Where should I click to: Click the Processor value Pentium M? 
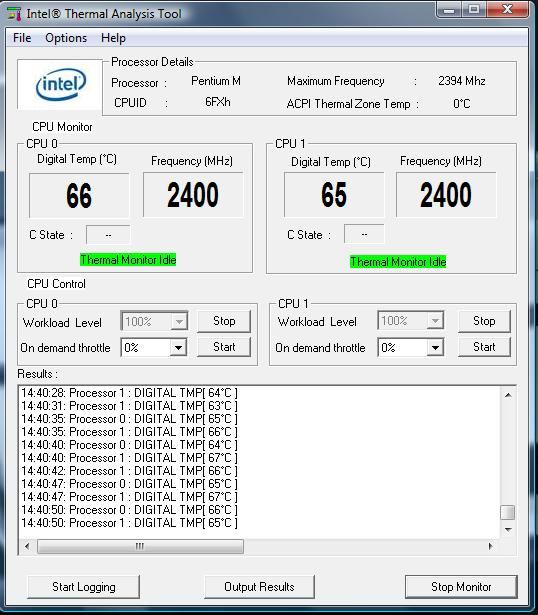pyautogui.click(x=216, y=81)
